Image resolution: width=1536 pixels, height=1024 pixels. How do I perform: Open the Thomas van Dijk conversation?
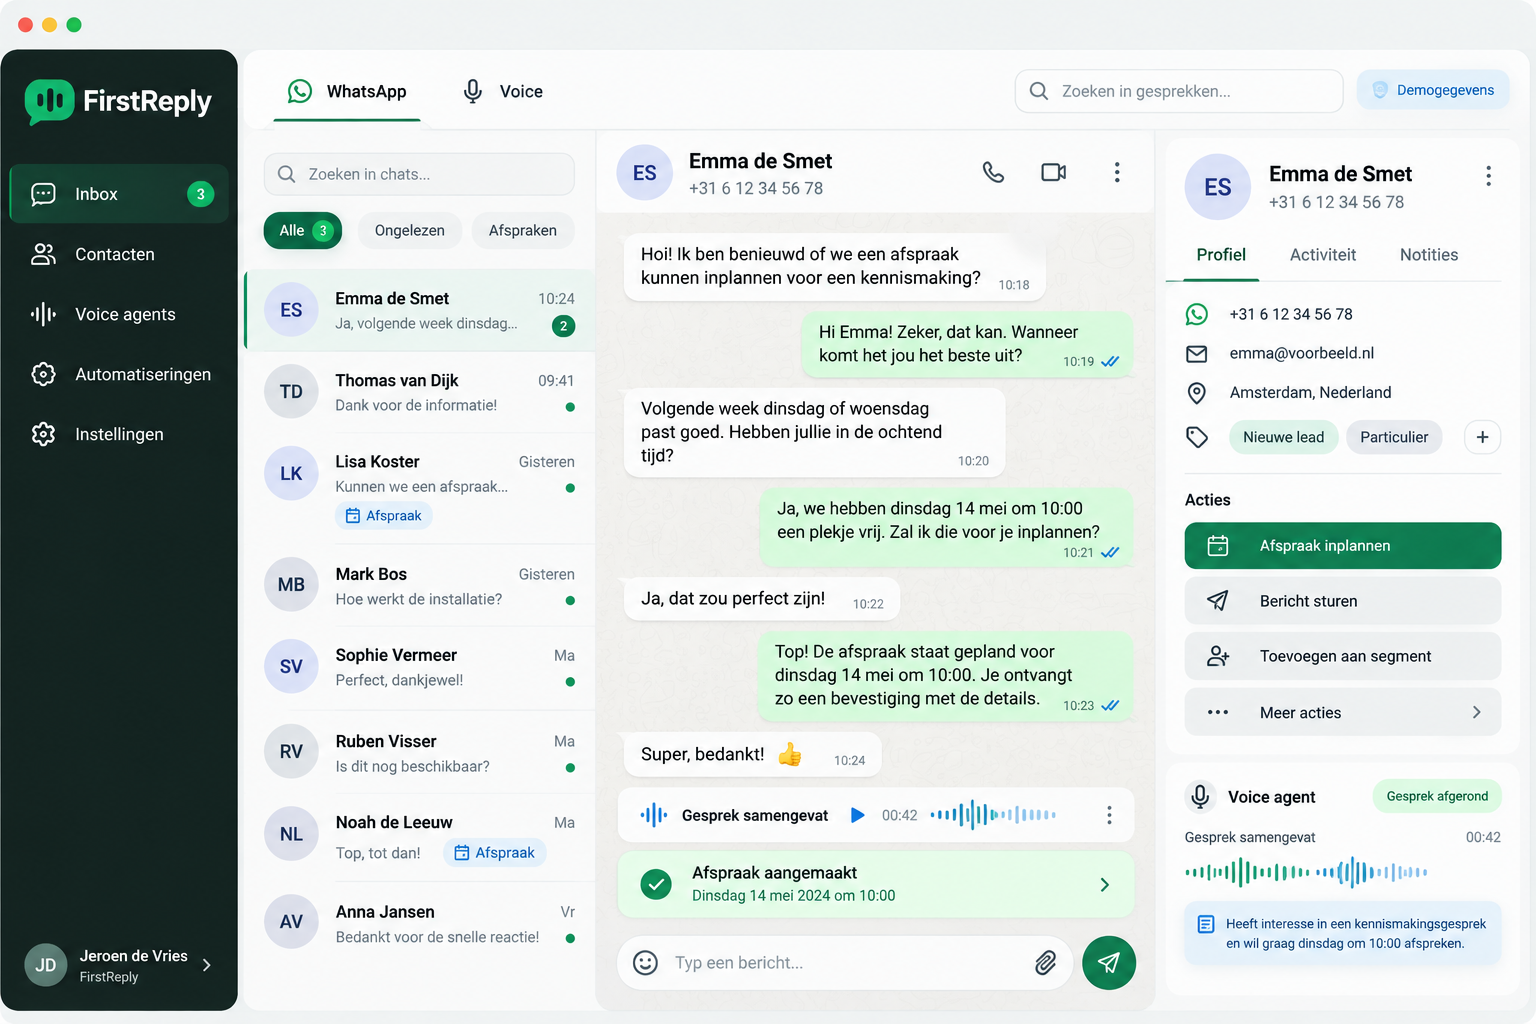point(420,392)
